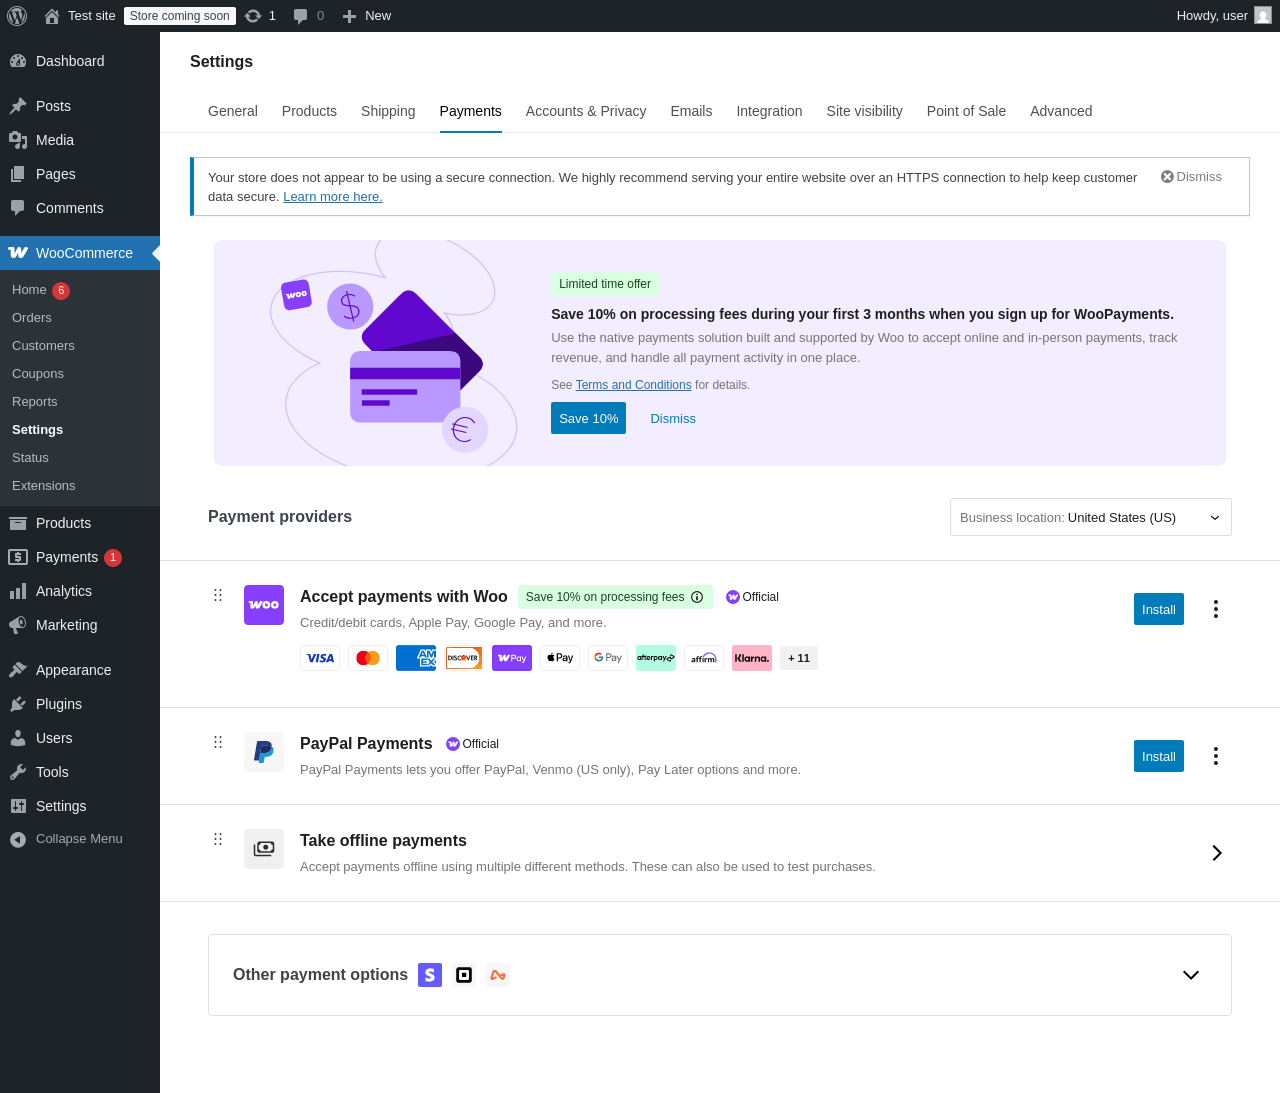Click the Mastercard logo
This screenshot has width=1280, height=1093.
click(368, 658)
